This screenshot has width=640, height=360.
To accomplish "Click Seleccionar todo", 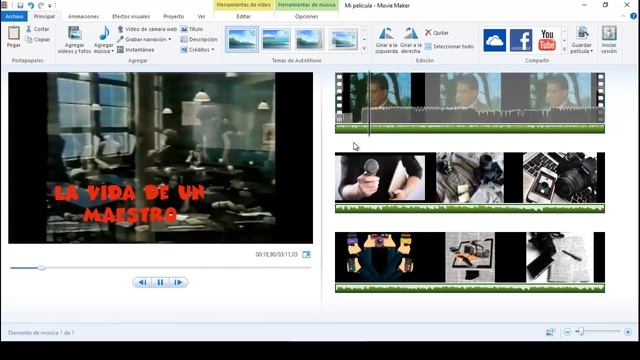I will (x=449, y=47).
